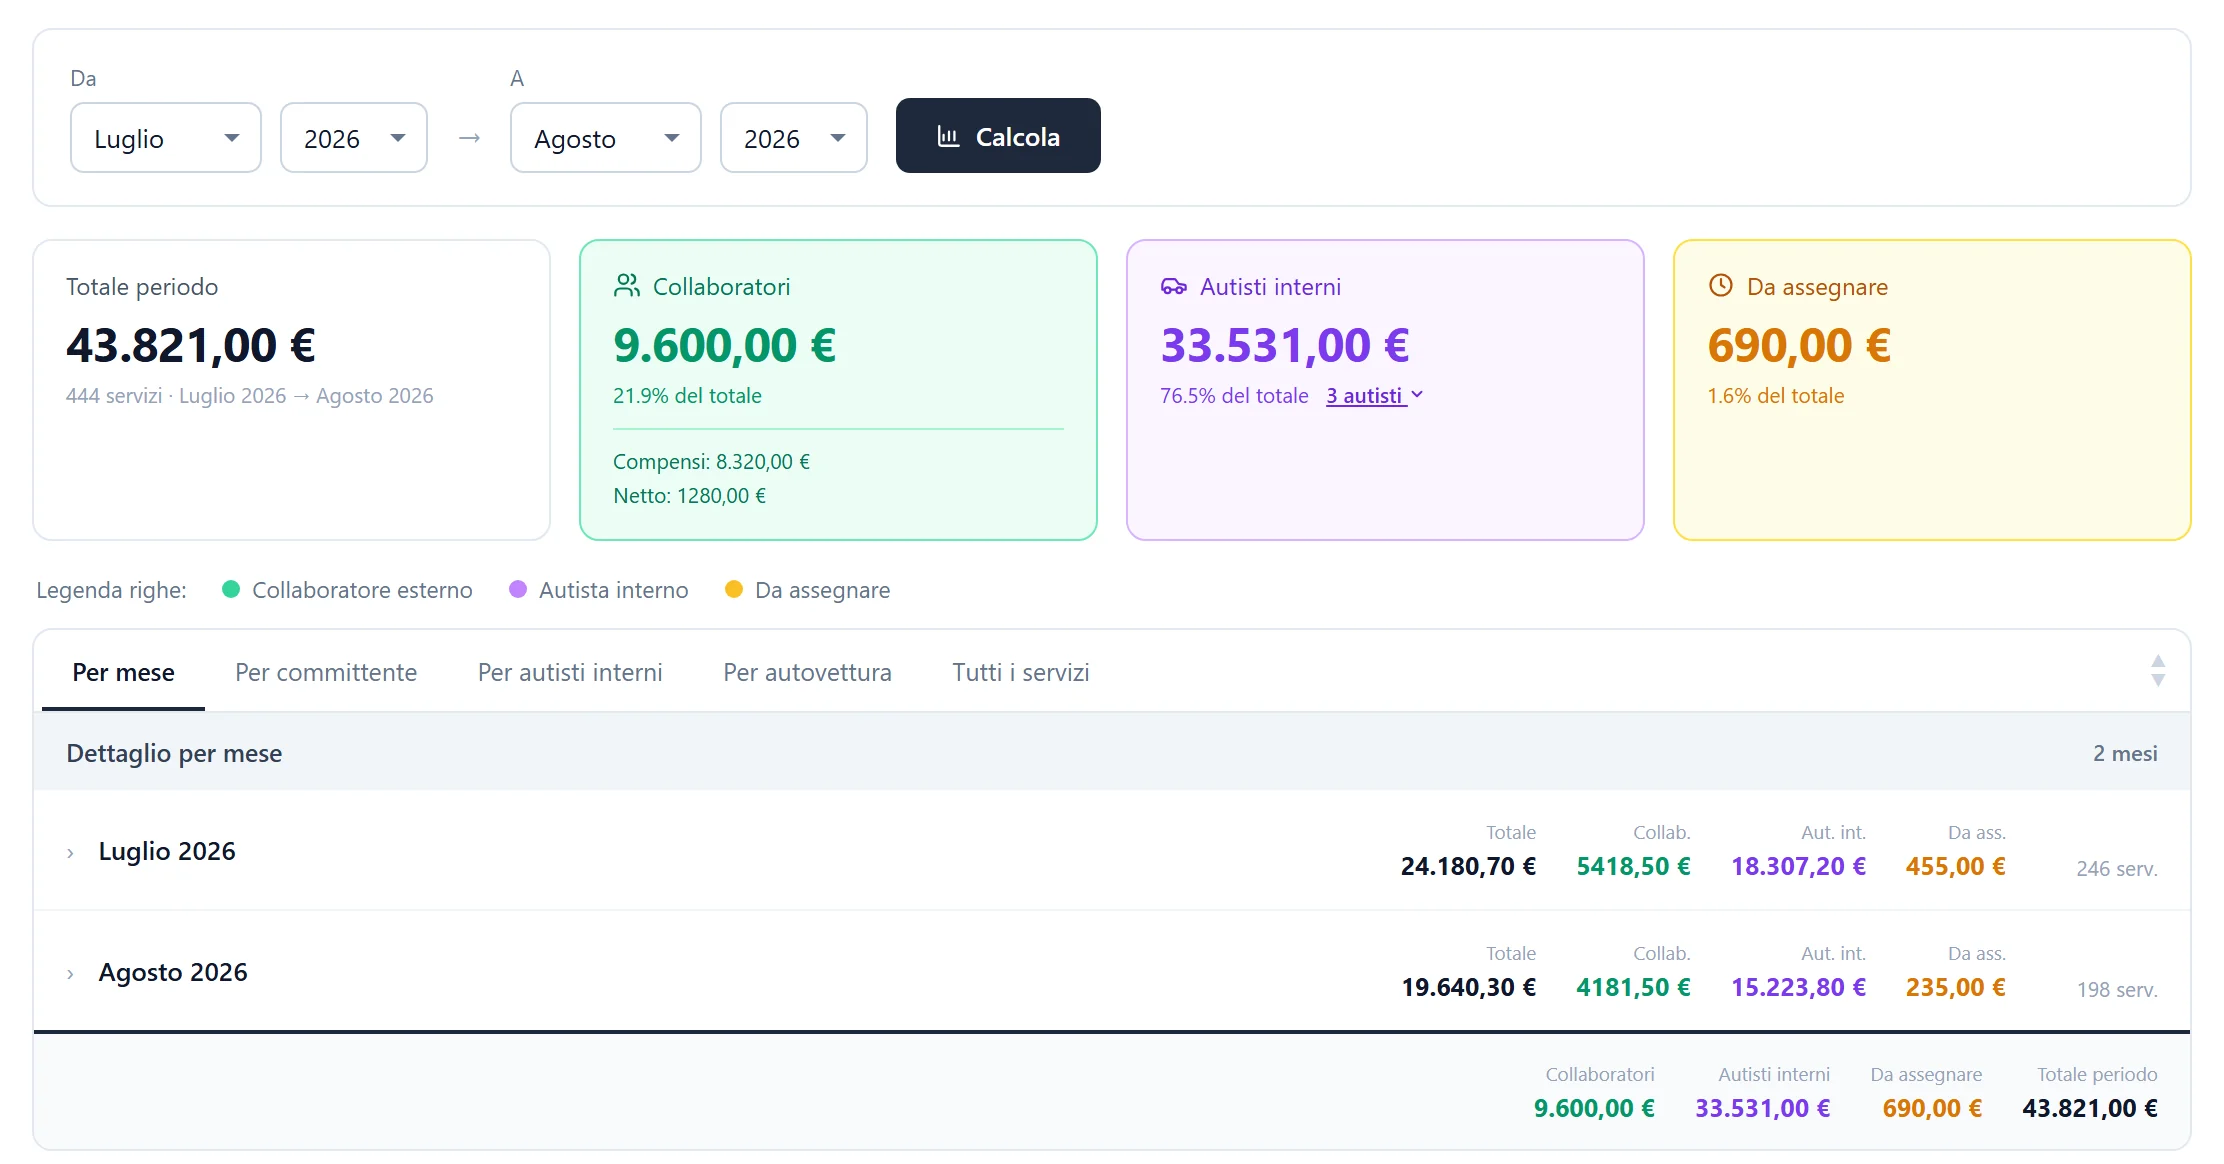
Task: Click the green Collaboratore esterno legend dot
Action: point(231,589)
